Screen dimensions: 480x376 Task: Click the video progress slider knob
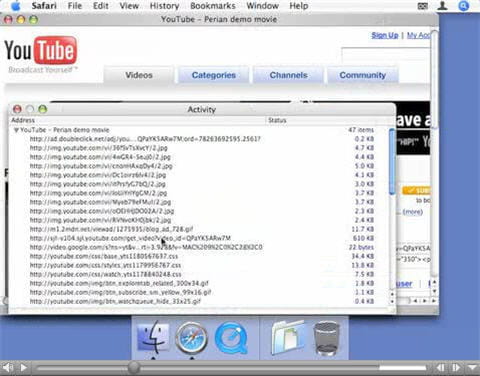pyautogui.click(x=134, y=368)
